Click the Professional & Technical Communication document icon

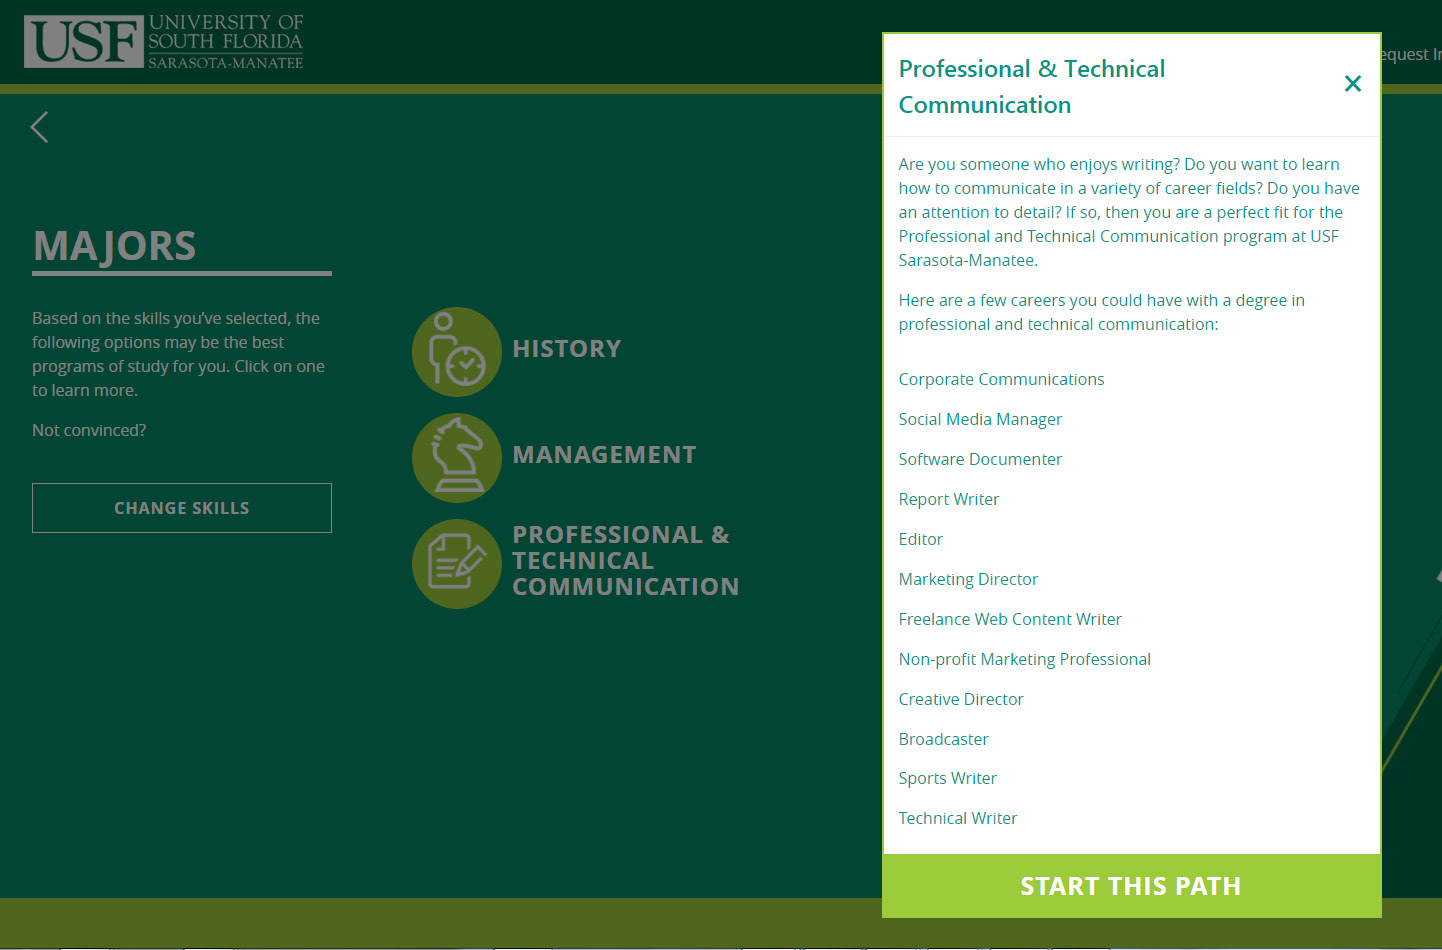pos(457,564)
